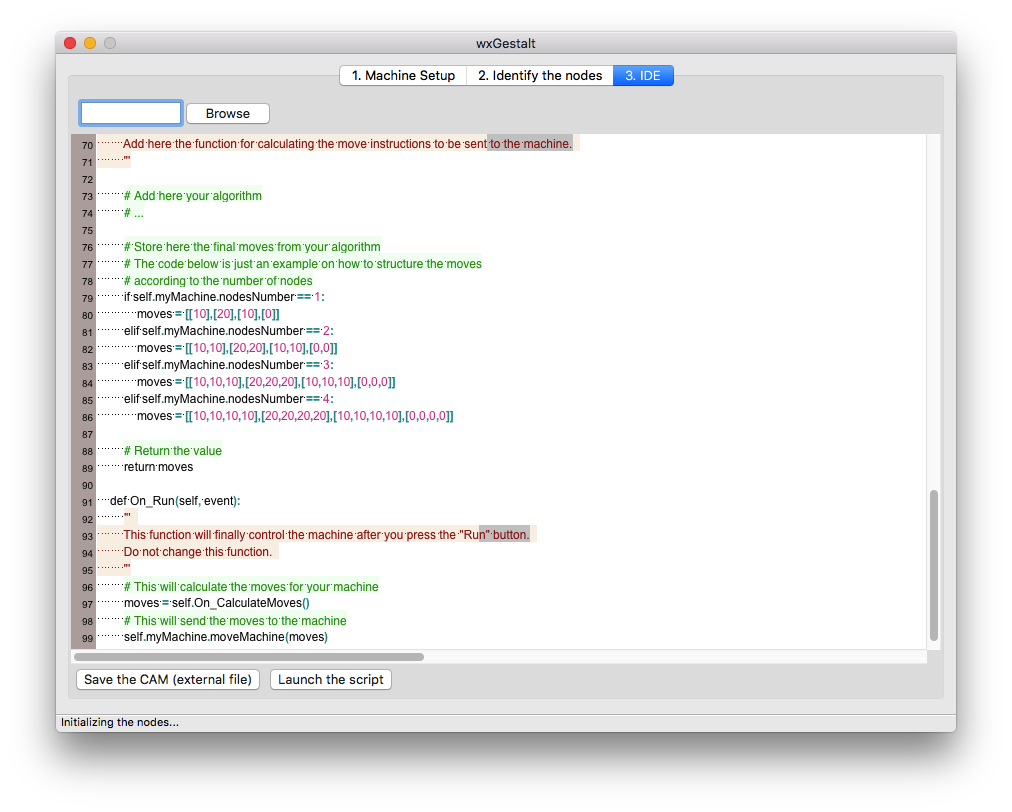Click the line 'def On_Run(self, event):'
The image size is (1012, 812).
point(175,501)
